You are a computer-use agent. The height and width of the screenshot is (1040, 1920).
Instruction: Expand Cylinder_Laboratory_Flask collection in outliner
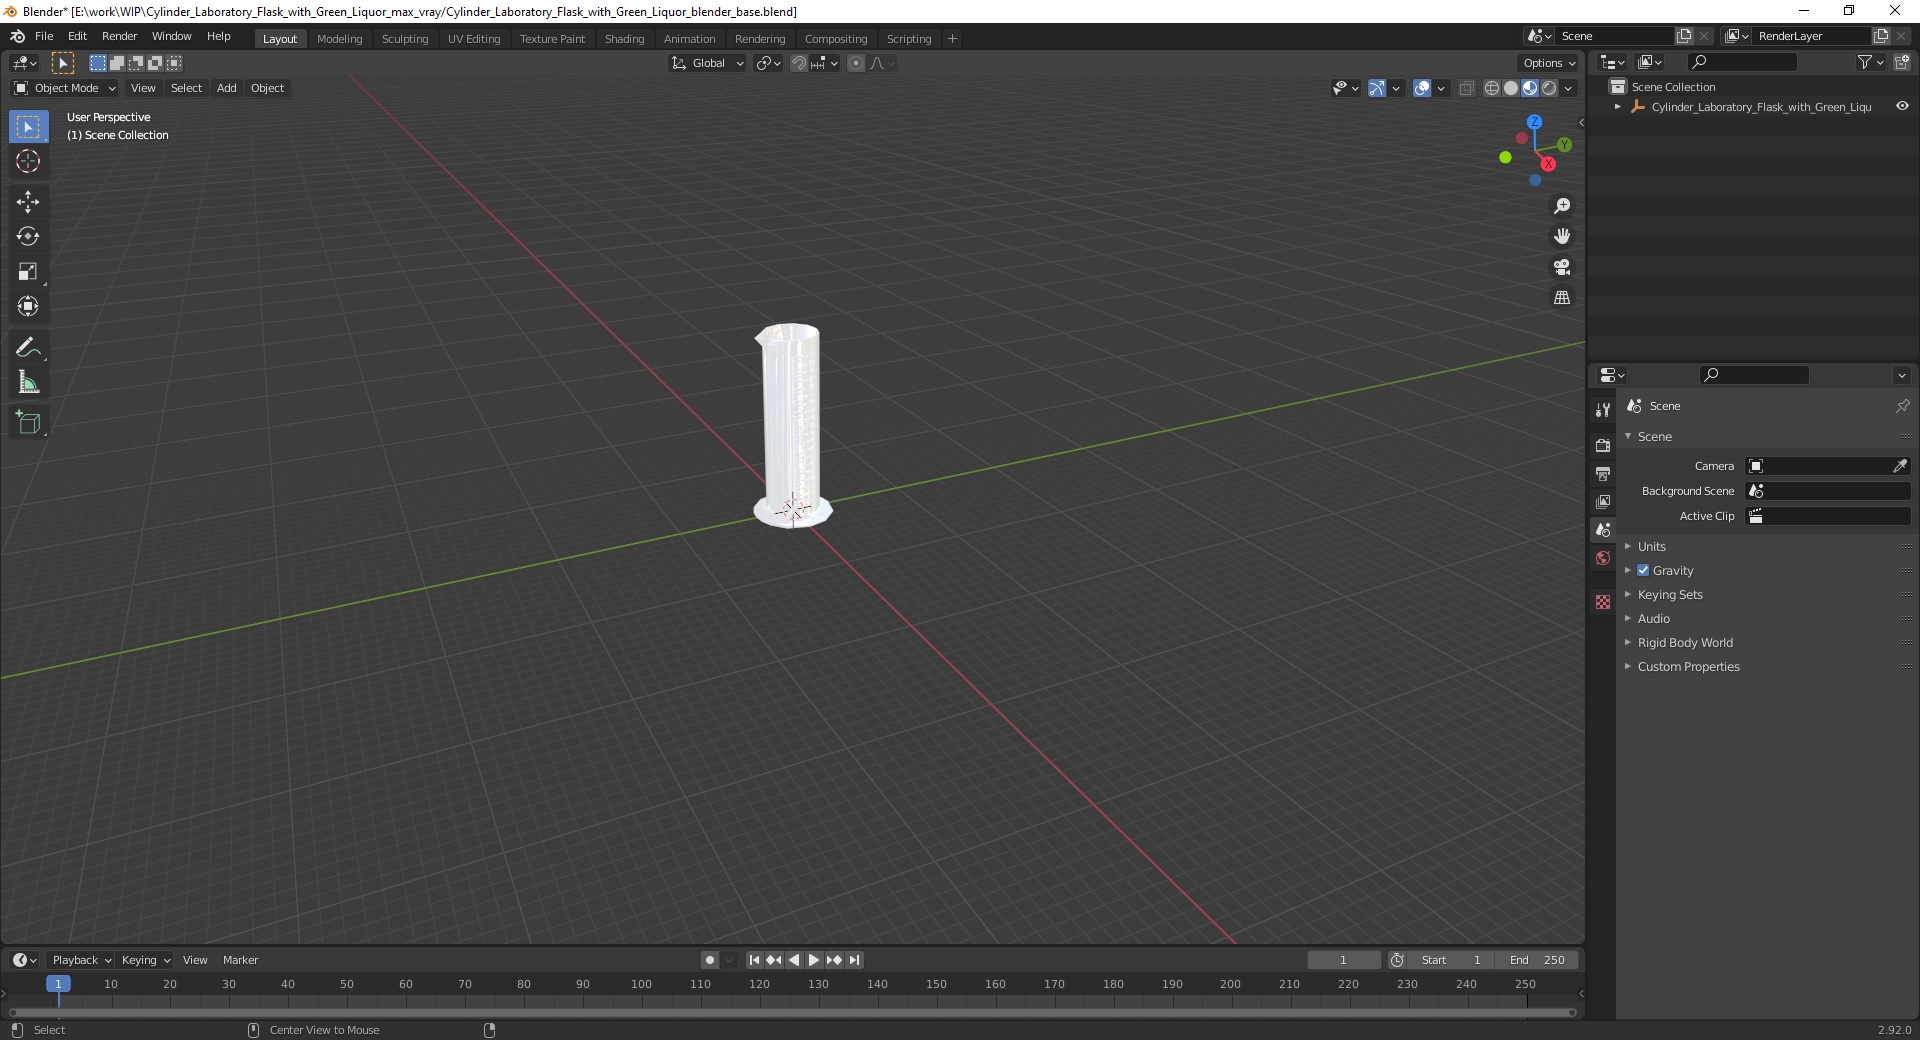(x=1617, y=106)
